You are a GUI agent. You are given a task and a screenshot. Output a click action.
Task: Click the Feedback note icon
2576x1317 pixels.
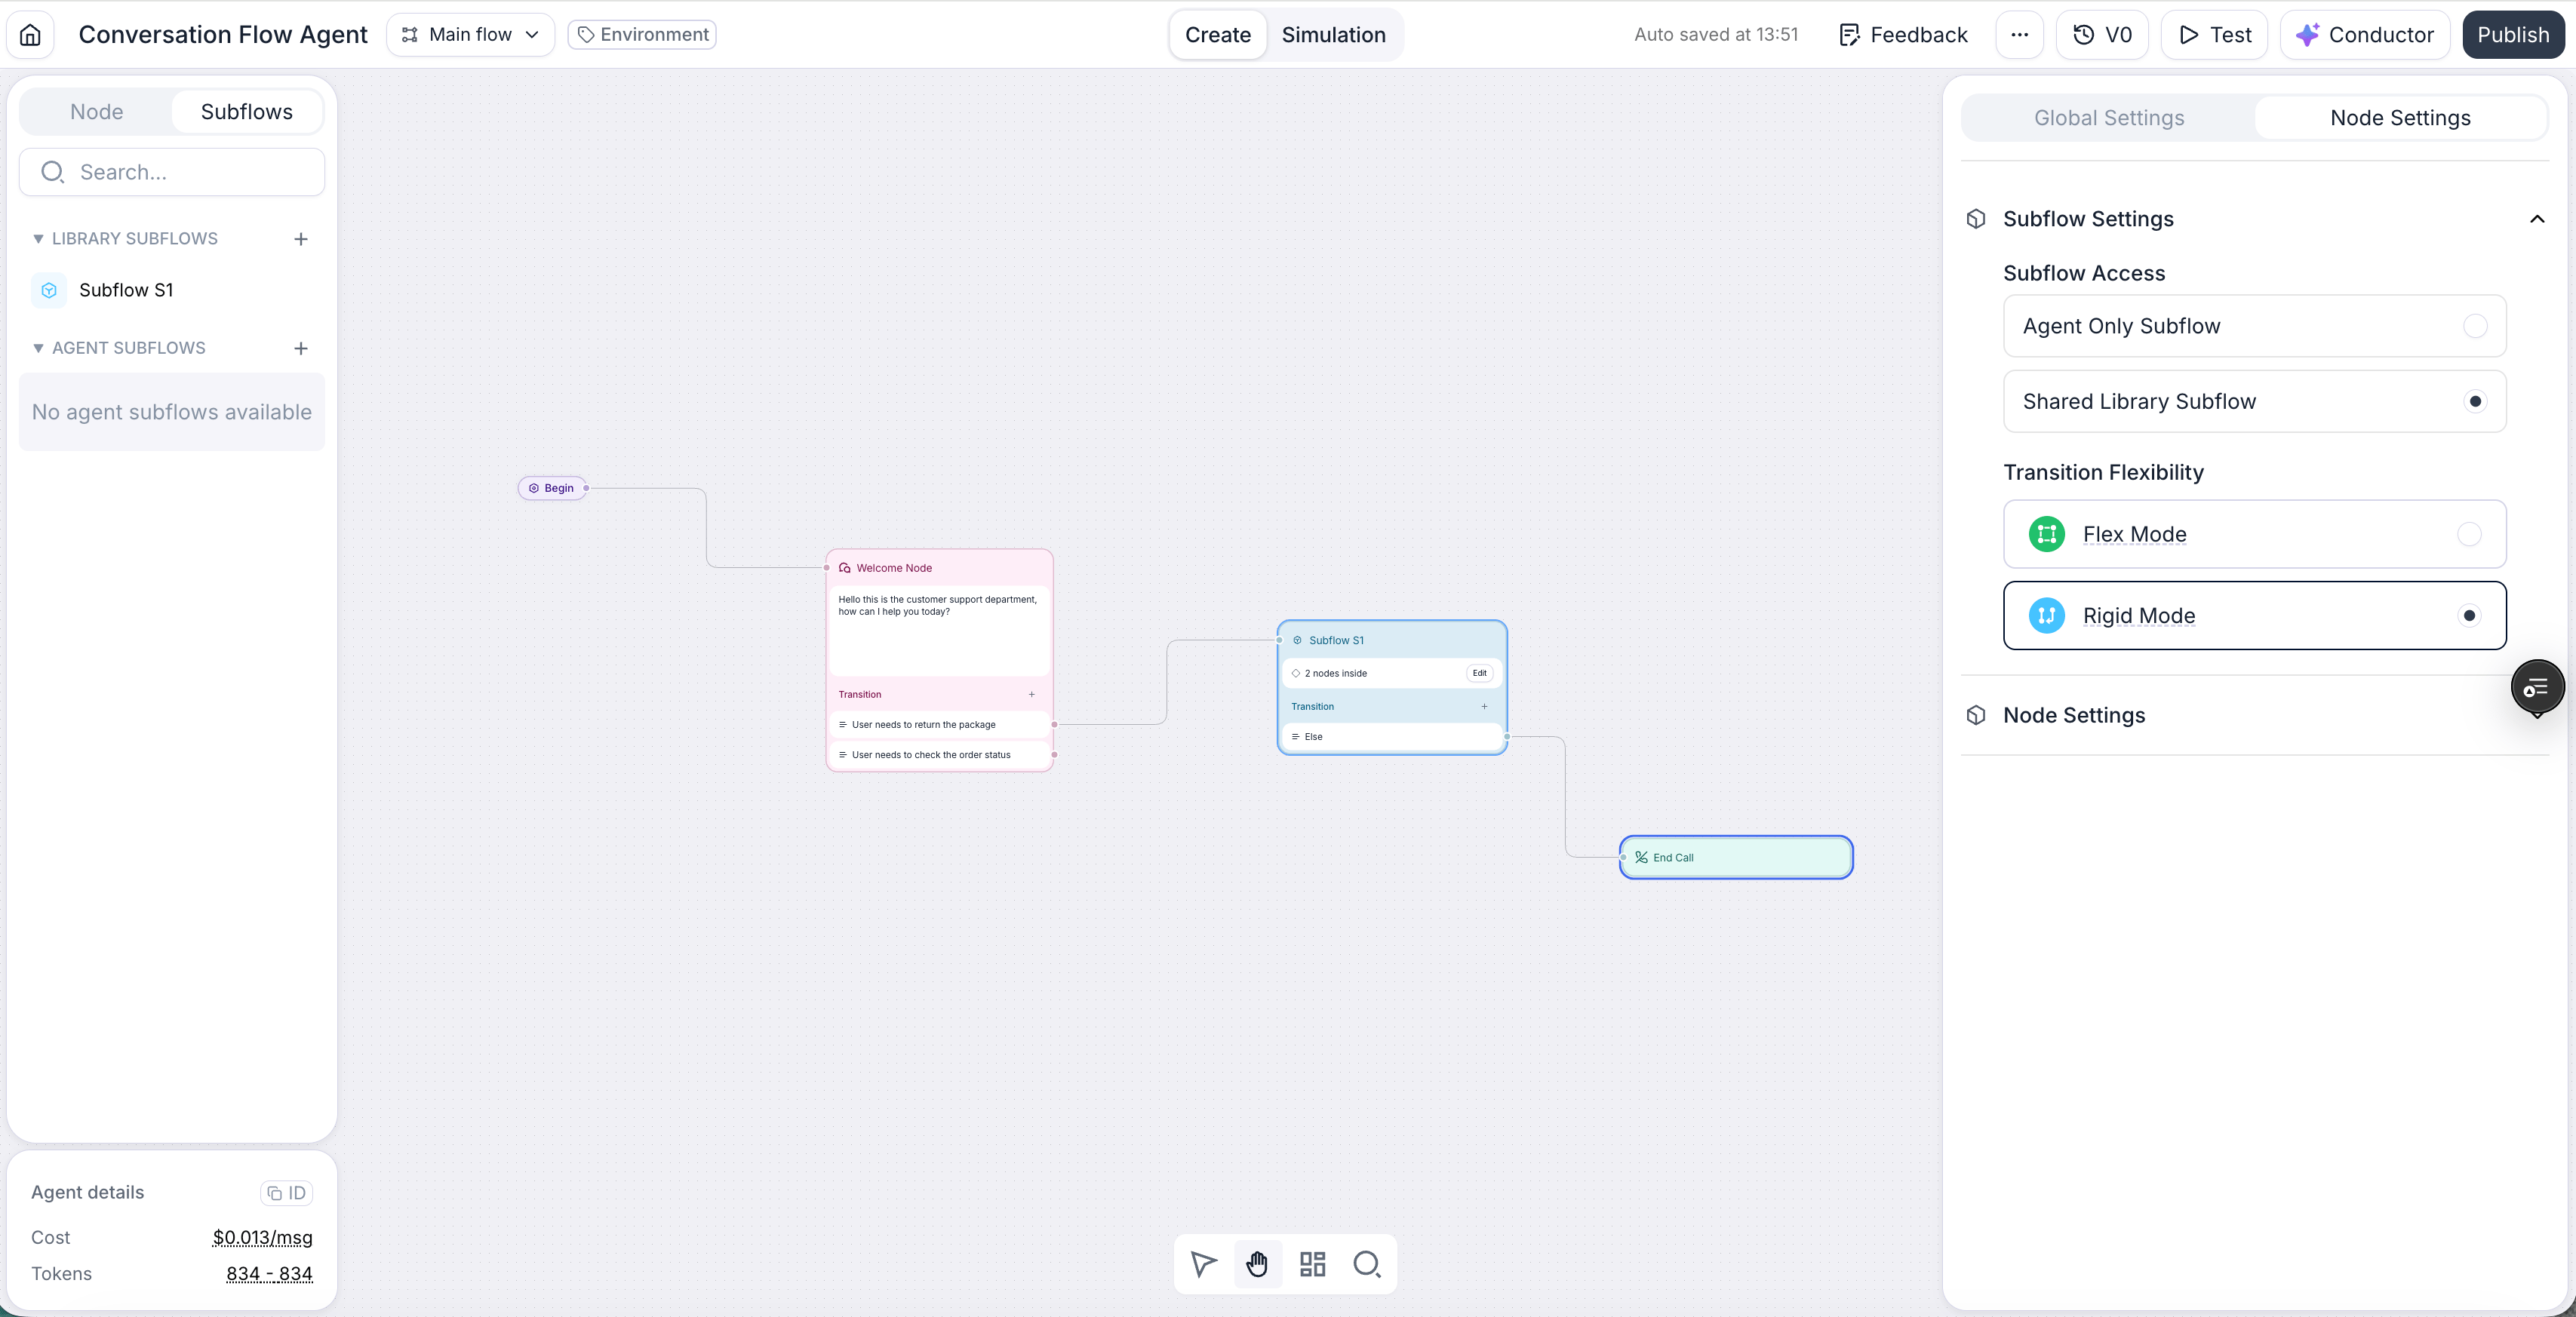1850,35
